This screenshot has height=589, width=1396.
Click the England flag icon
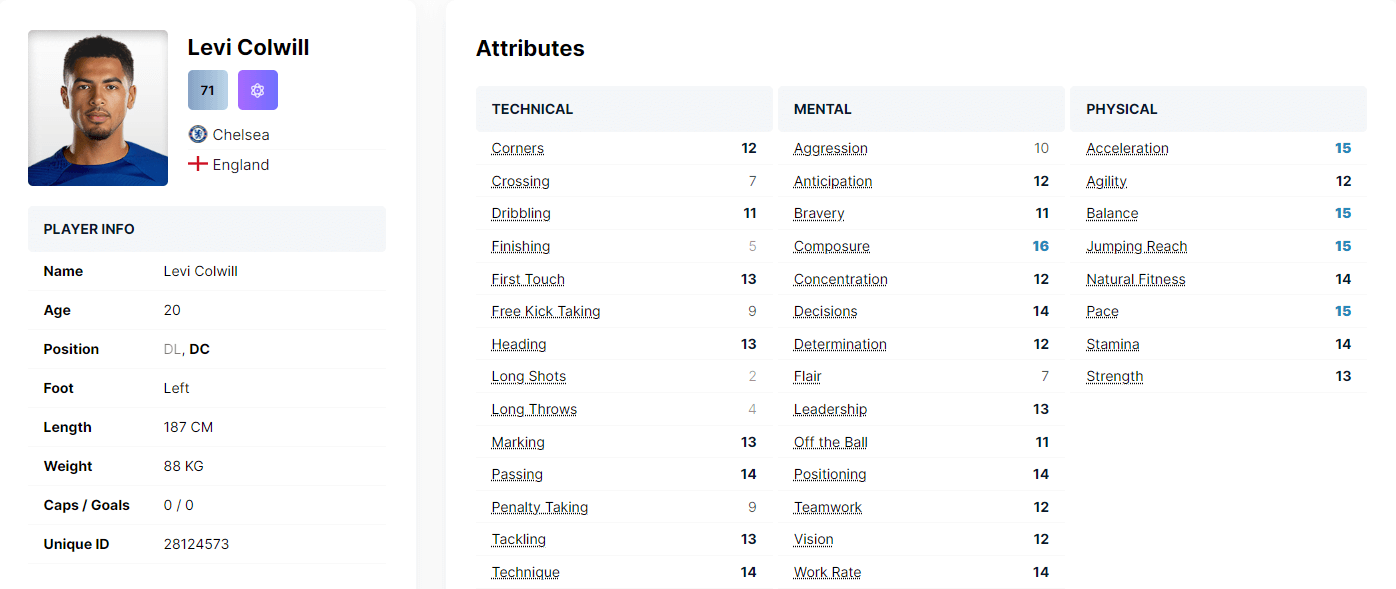coord(198,164)
